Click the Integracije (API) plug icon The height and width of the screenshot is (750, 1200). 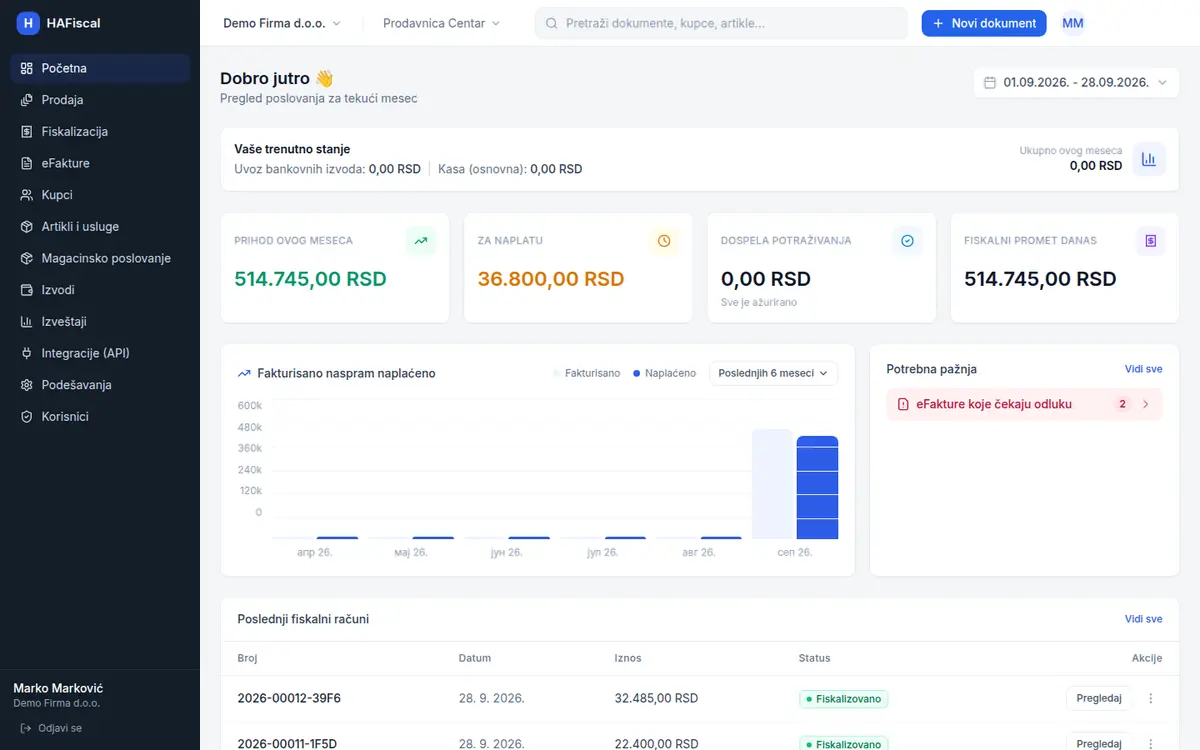pos(27,353)
